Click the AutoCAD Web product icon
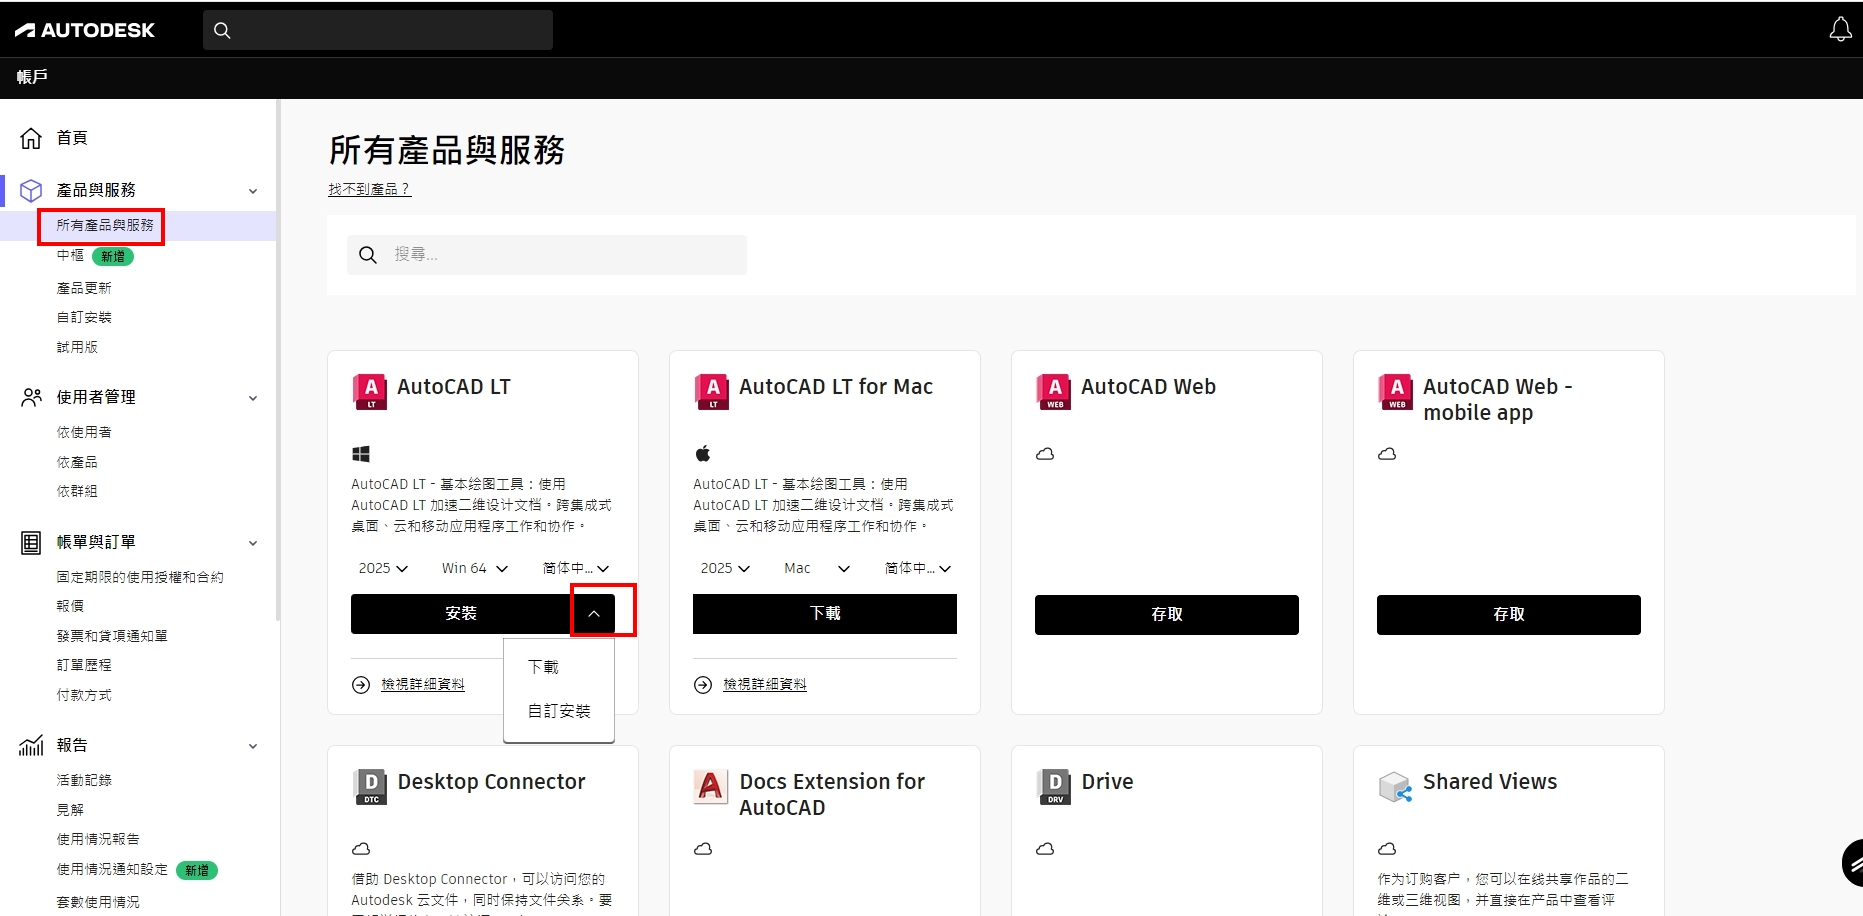The width and height of the screenshot is (1863, 916). point(1054,391)
